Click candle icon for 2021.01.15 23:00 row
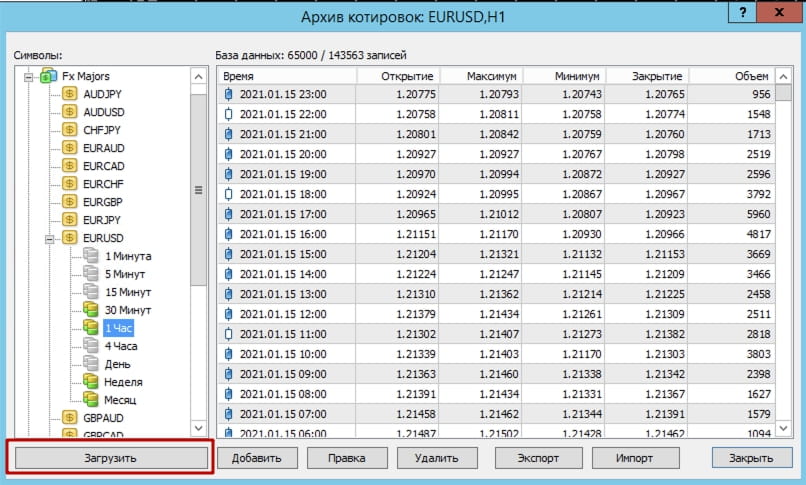 (228, 95)
